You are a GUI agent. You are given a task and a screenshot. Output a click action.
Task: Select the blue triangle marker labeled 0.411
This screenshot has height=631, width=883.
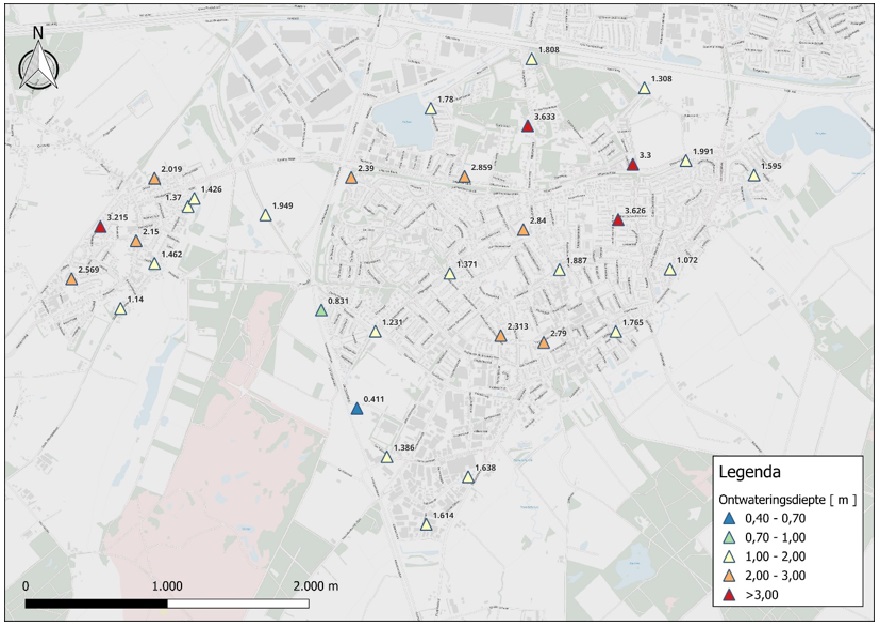click(356, 409)
